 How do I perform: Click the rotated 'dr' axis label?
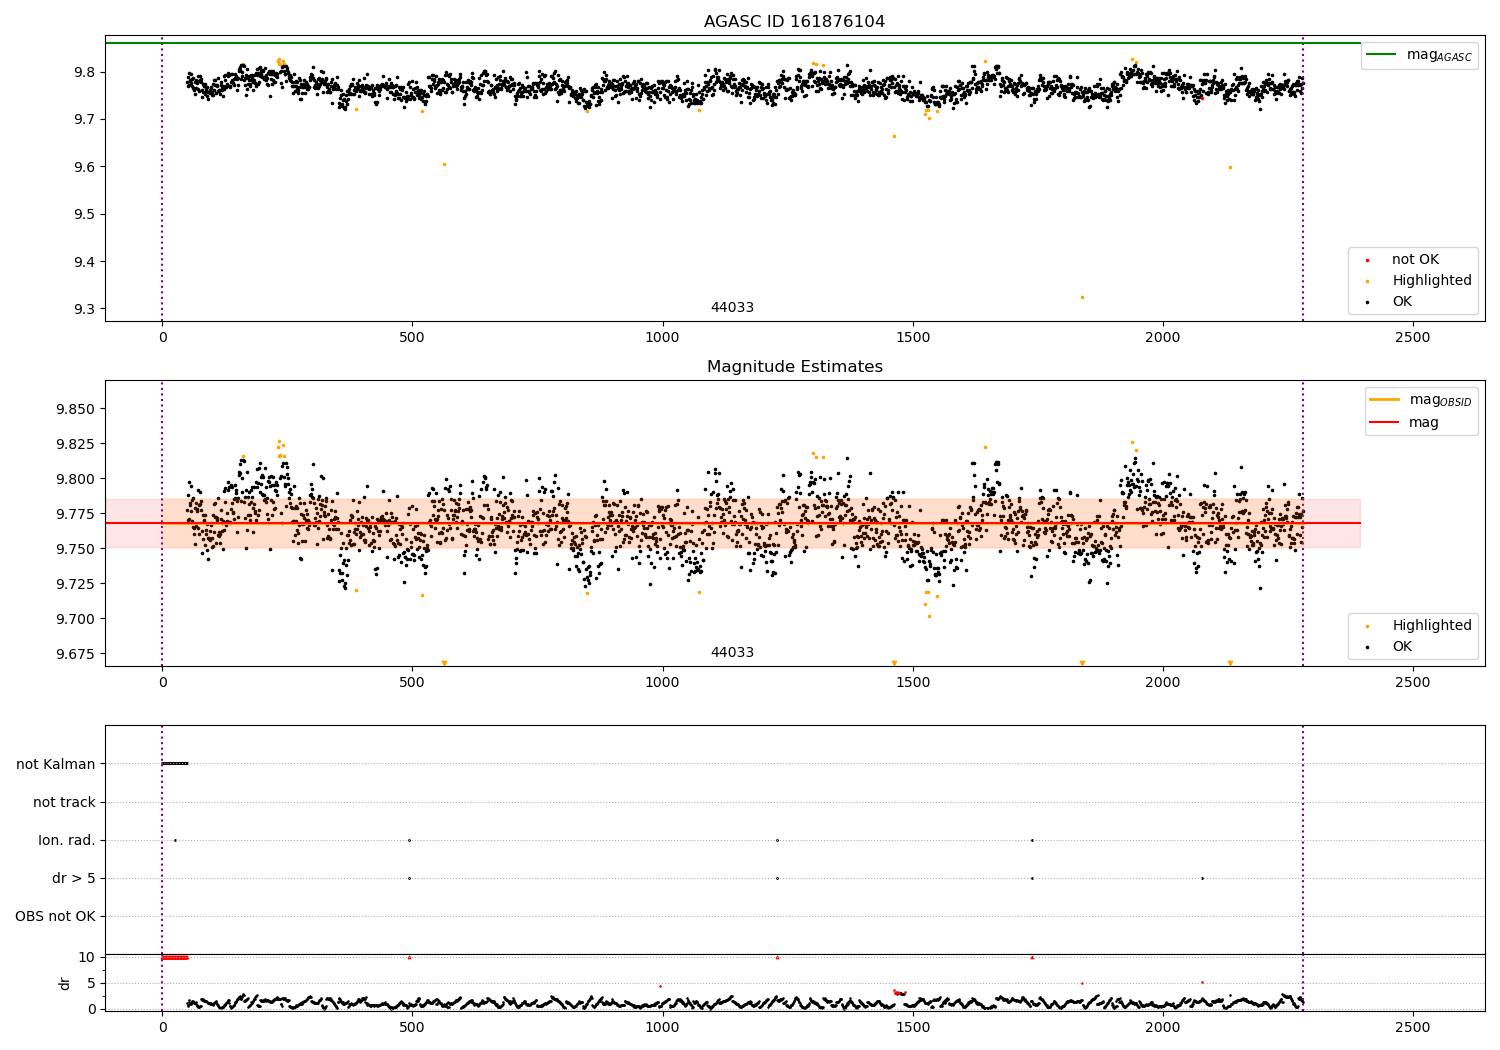pos(65,983)
